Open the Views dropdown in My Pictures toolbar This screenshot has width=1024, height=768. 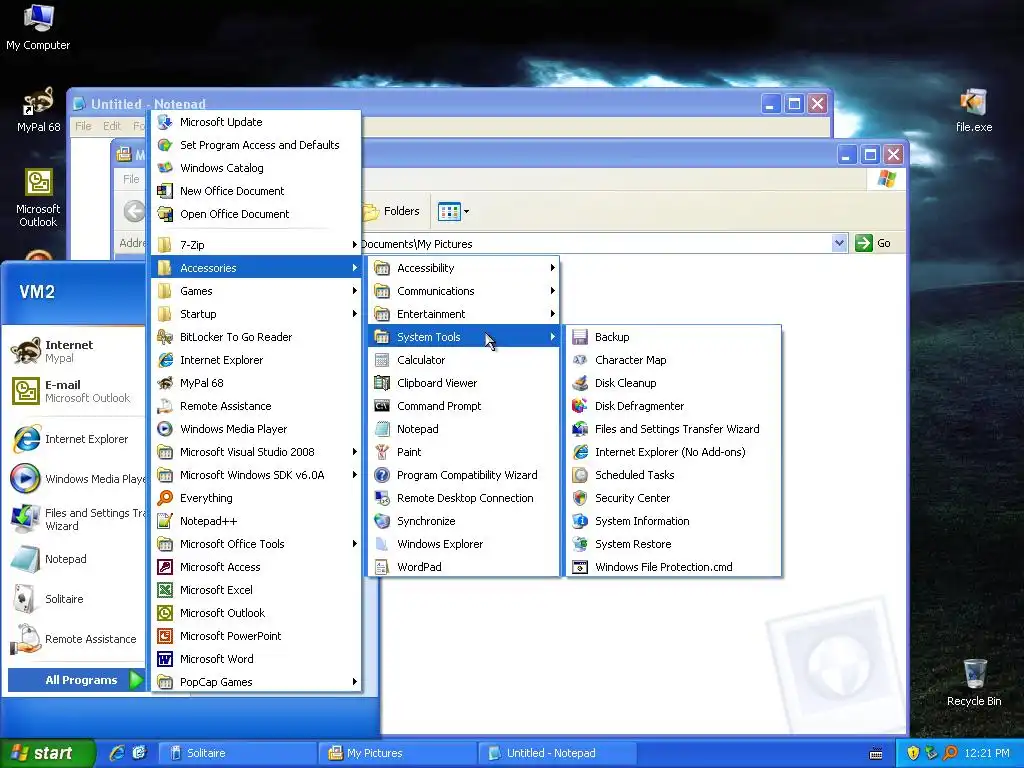coord(453,211)
